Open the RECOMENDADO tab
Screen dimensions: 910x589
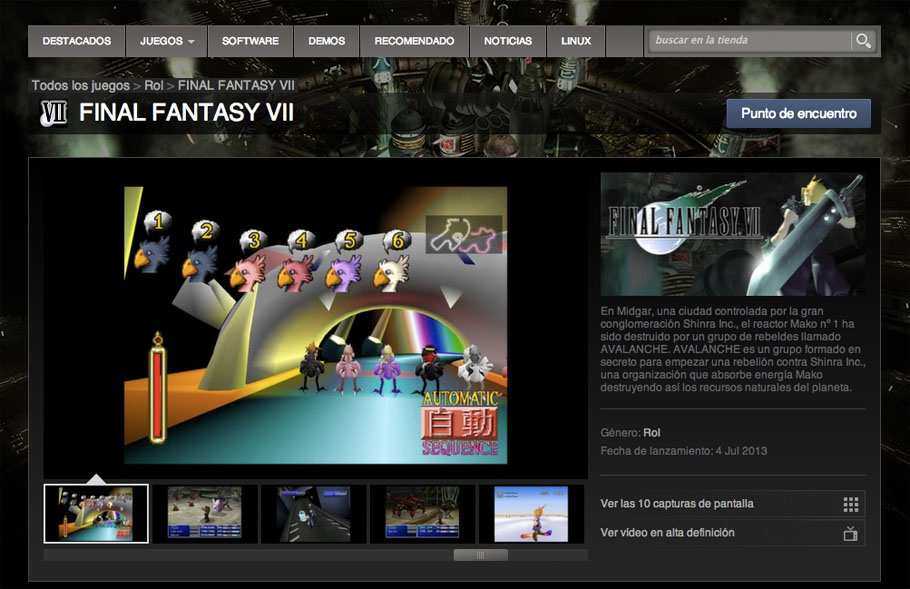click(414, 41)
